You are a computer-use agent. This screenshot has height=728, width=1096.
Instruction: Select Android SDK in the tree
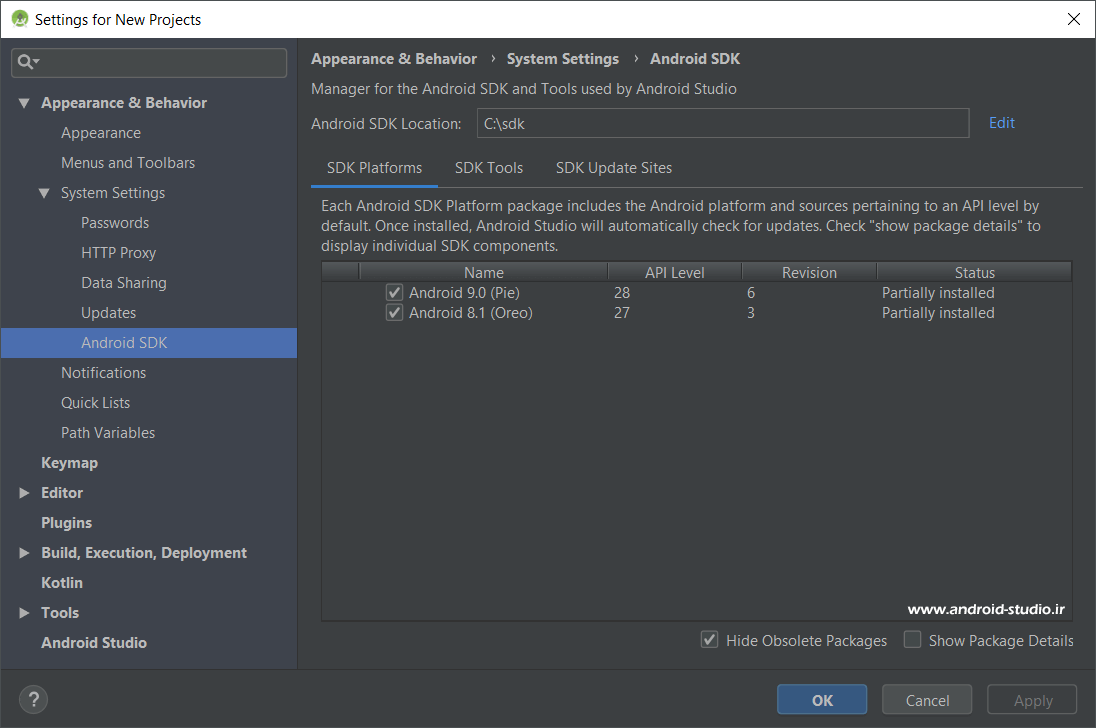(149, 343)
